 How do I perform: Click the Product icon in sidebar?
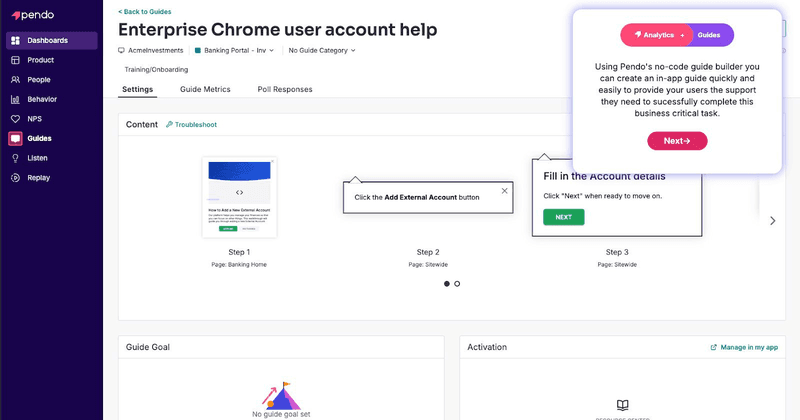tap(16, 60)
